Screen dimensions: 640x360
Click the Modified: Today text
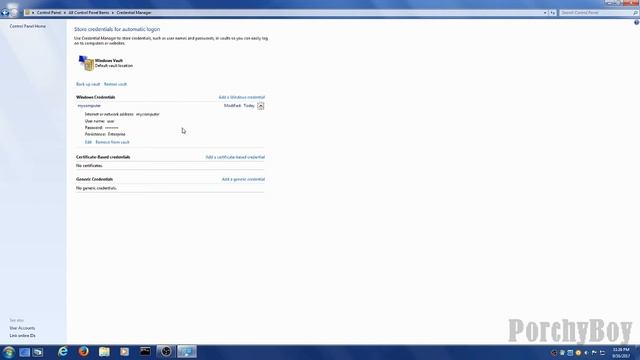[239, 106]
